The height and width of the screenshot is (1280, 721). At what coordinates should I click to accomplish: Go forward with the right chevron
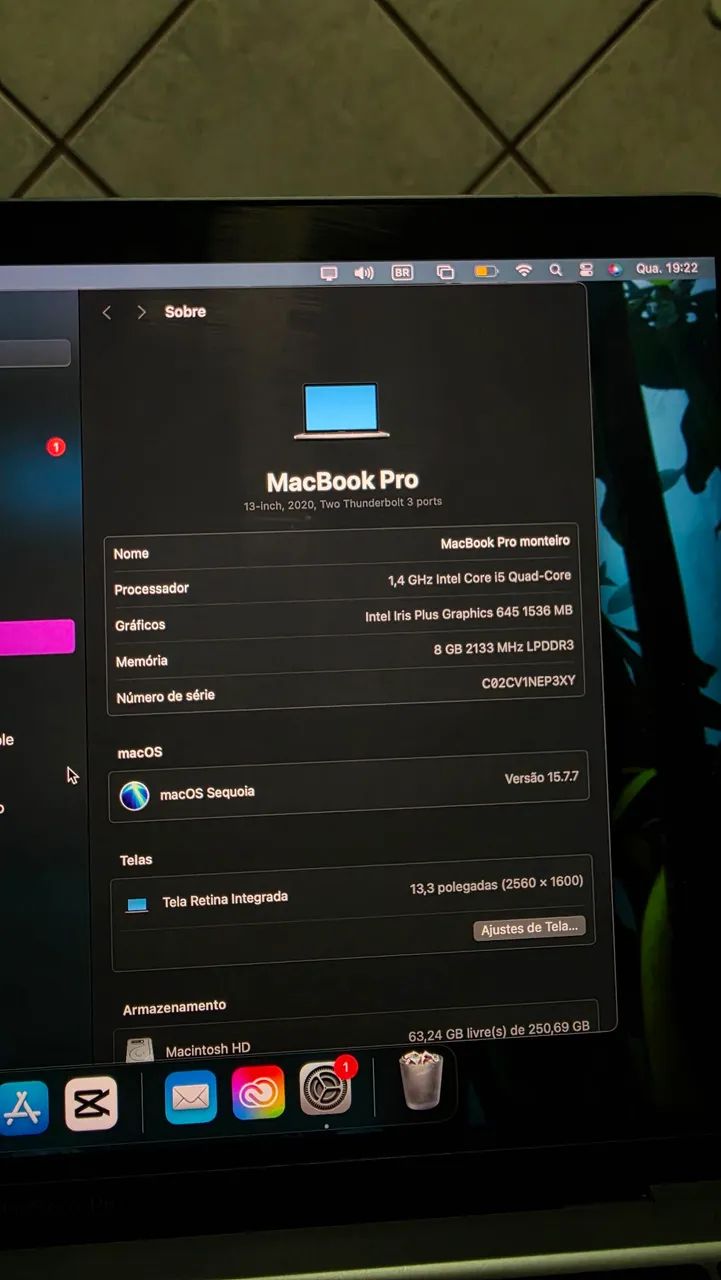(141, 312)
